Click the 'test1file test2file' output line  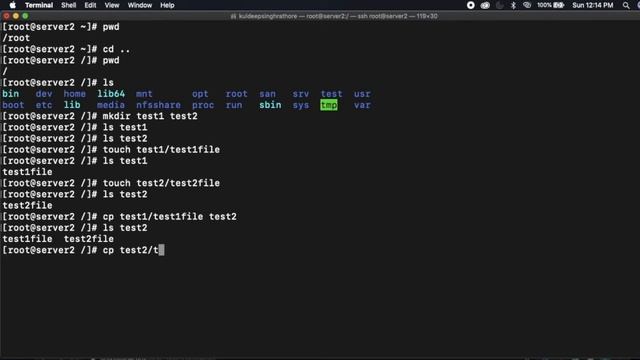[58, 239]
